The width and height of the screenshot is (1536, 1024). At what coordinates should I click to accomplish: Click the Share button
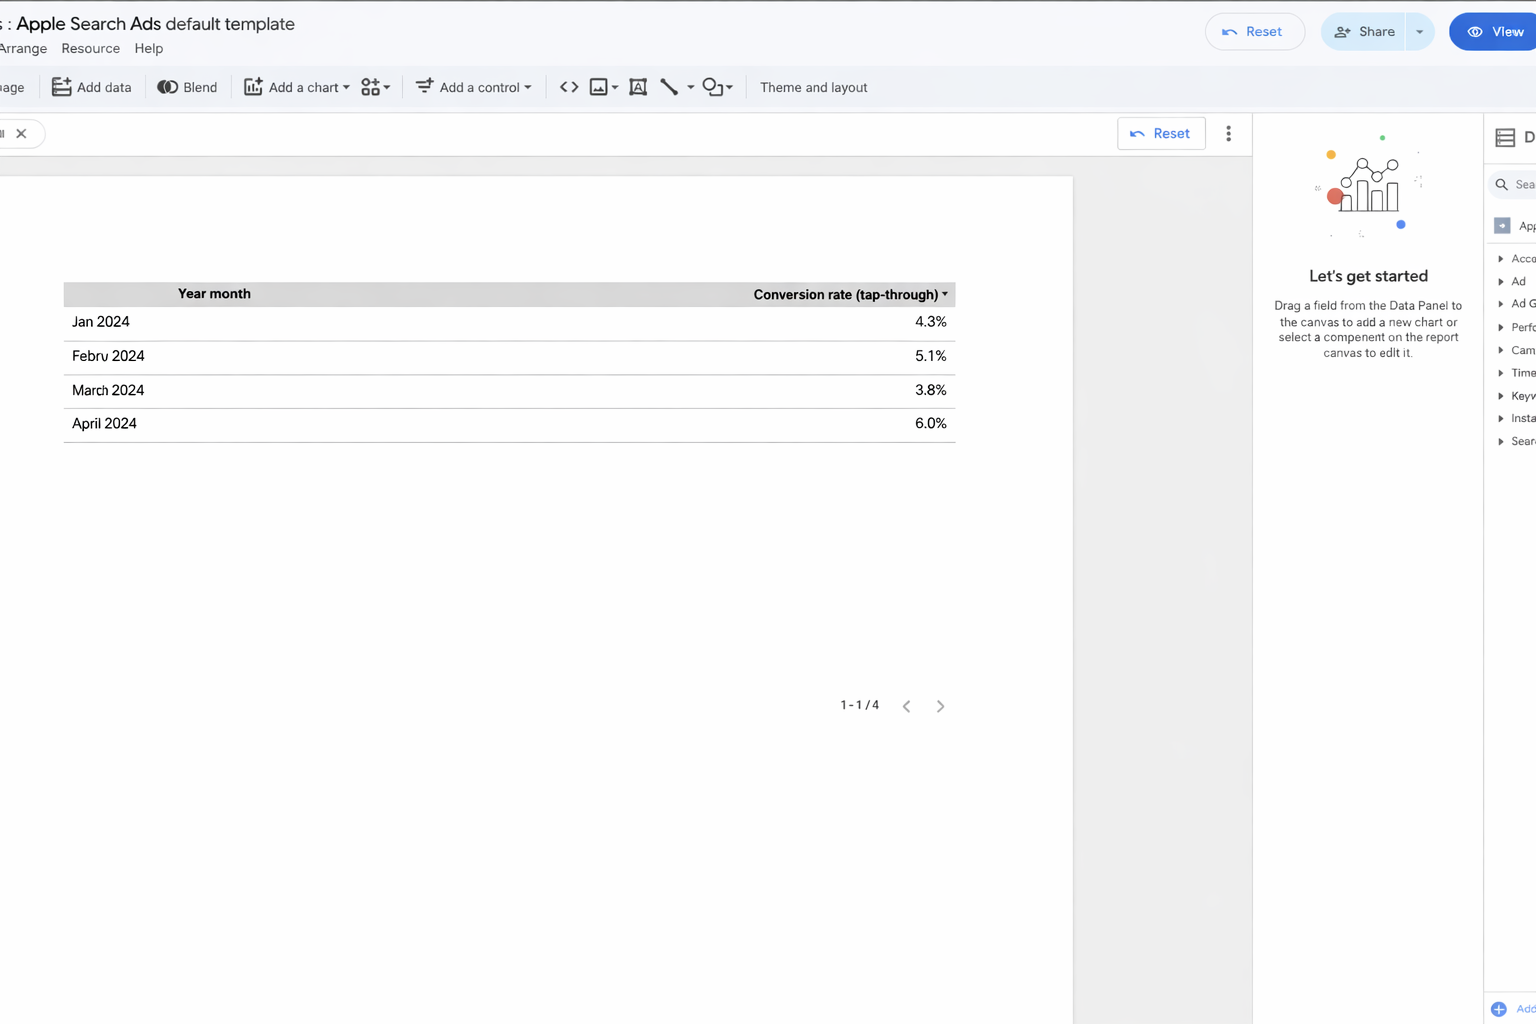(1364, 32)
